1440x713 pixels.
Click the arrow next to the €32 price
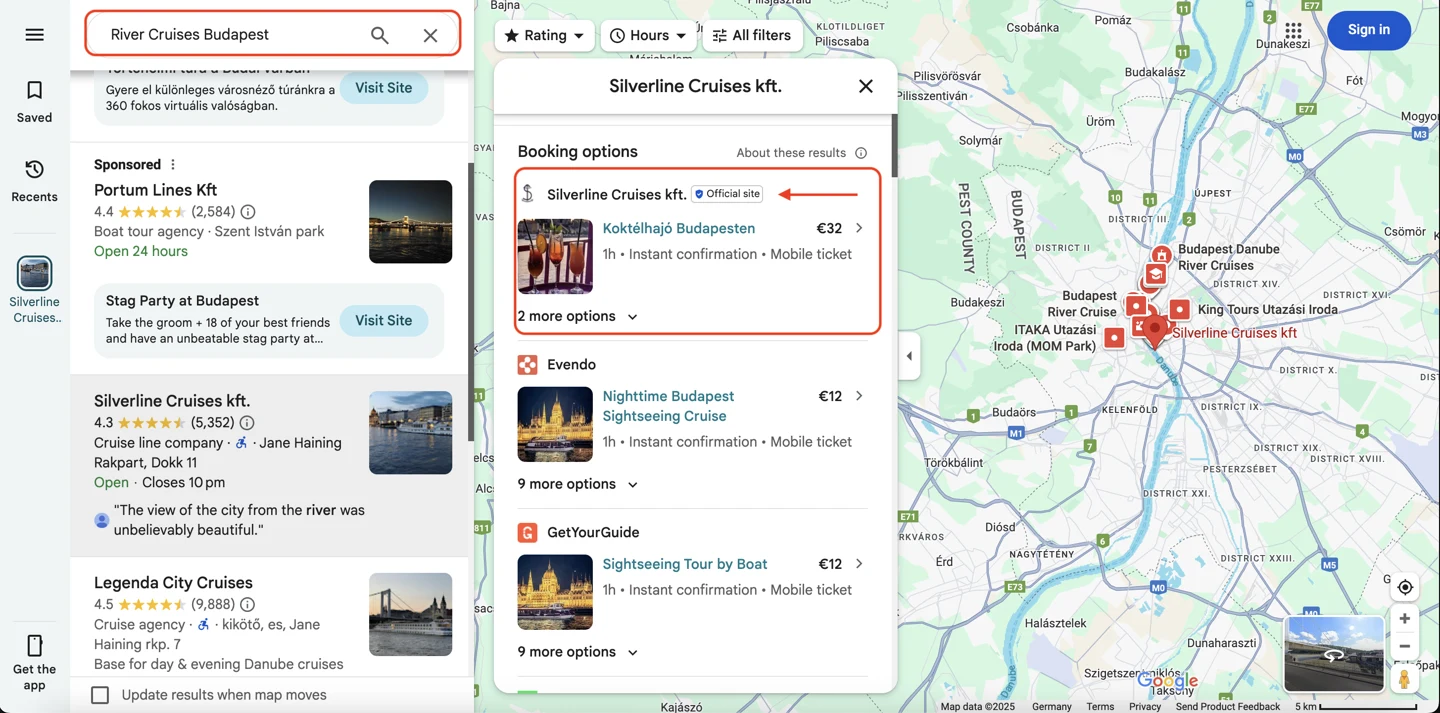[x=859, y=228]
